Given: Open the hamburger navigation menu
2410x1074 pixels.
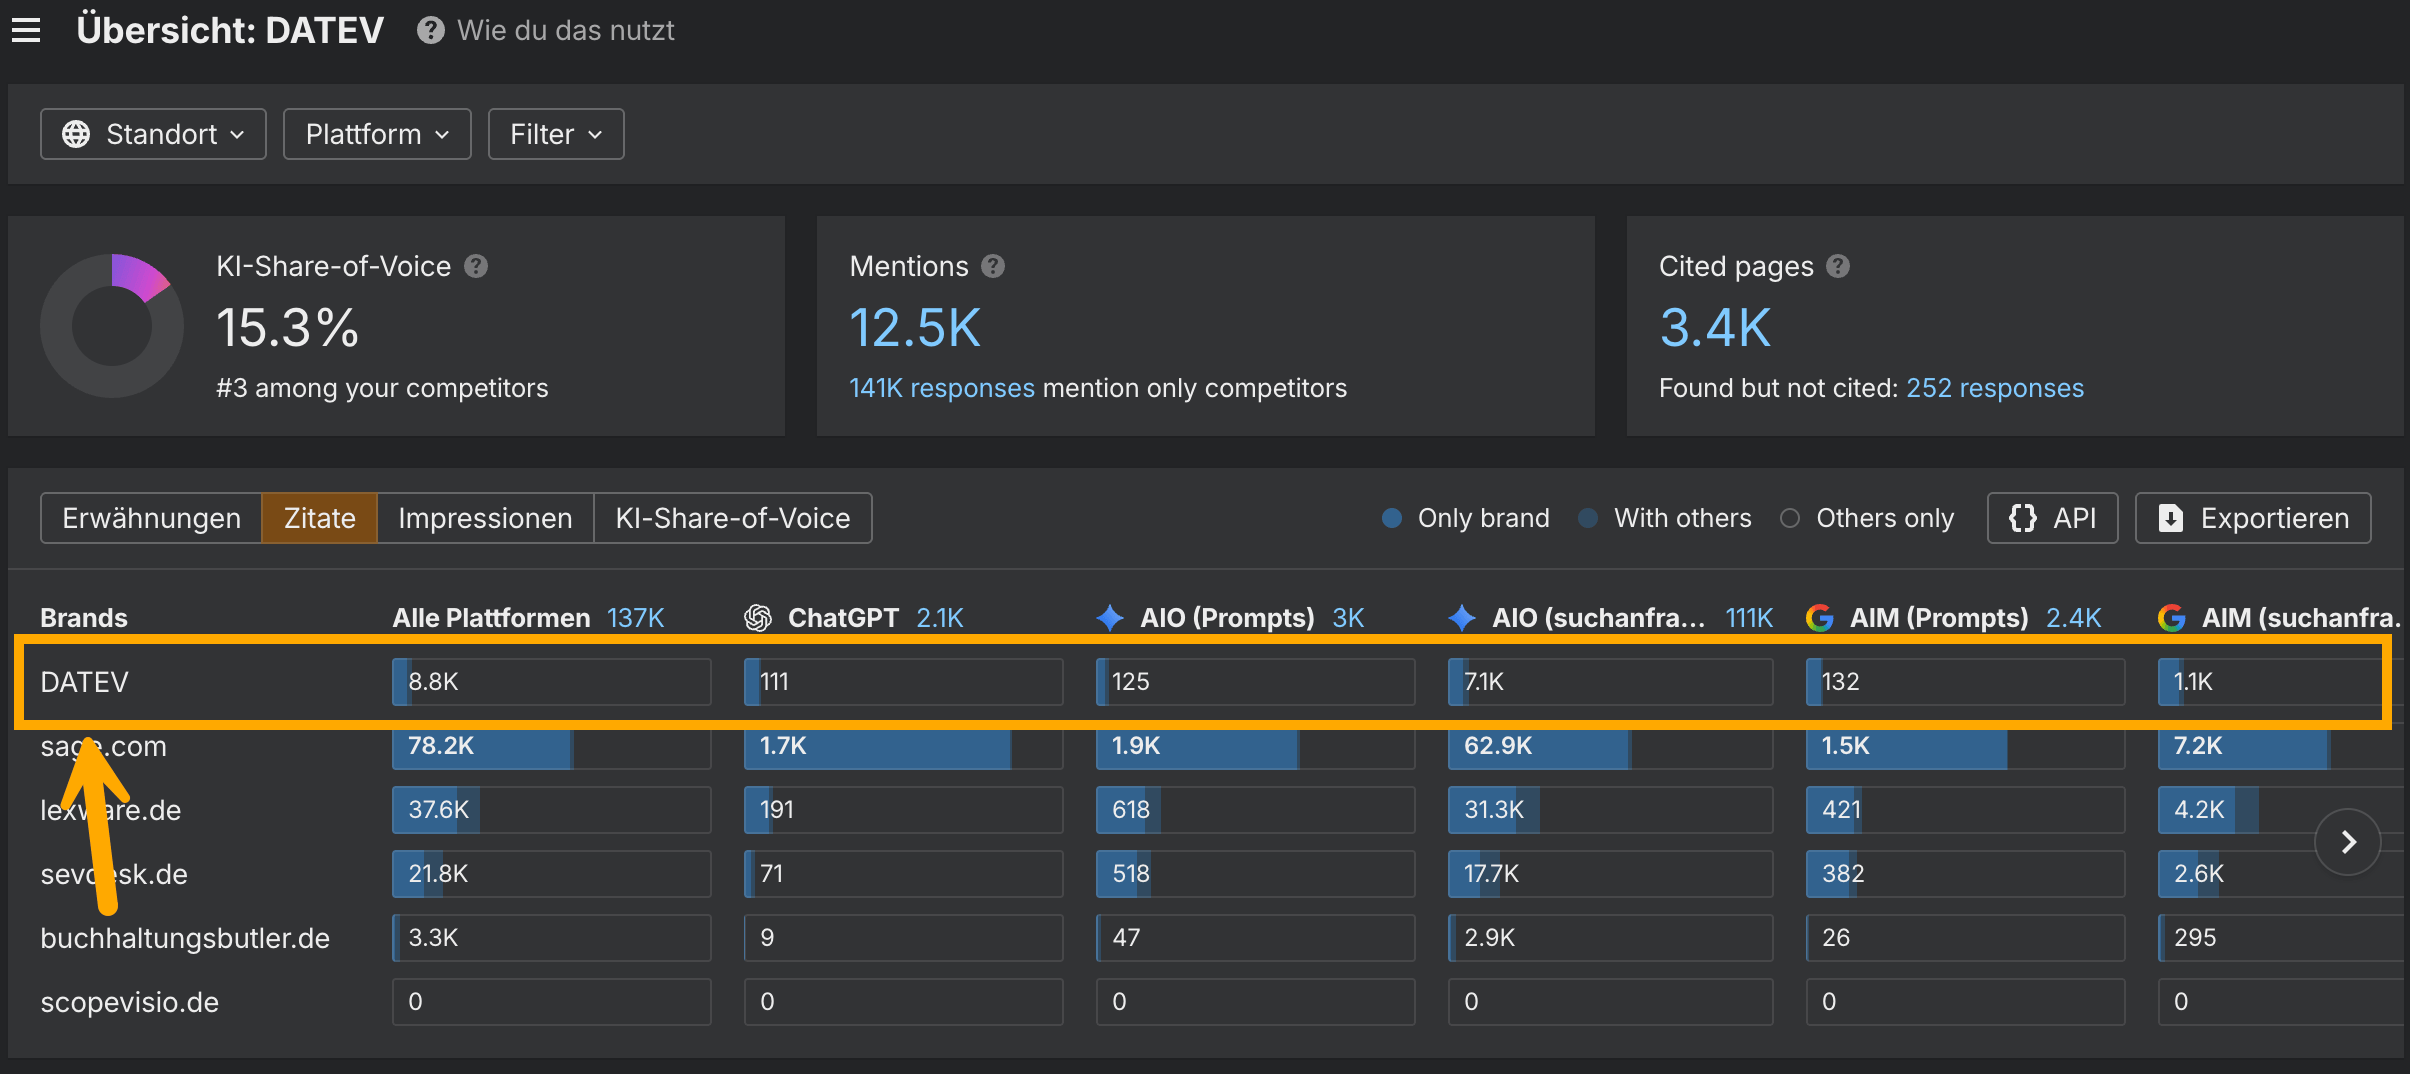Looking at the screenshot, I should (26, 31).
